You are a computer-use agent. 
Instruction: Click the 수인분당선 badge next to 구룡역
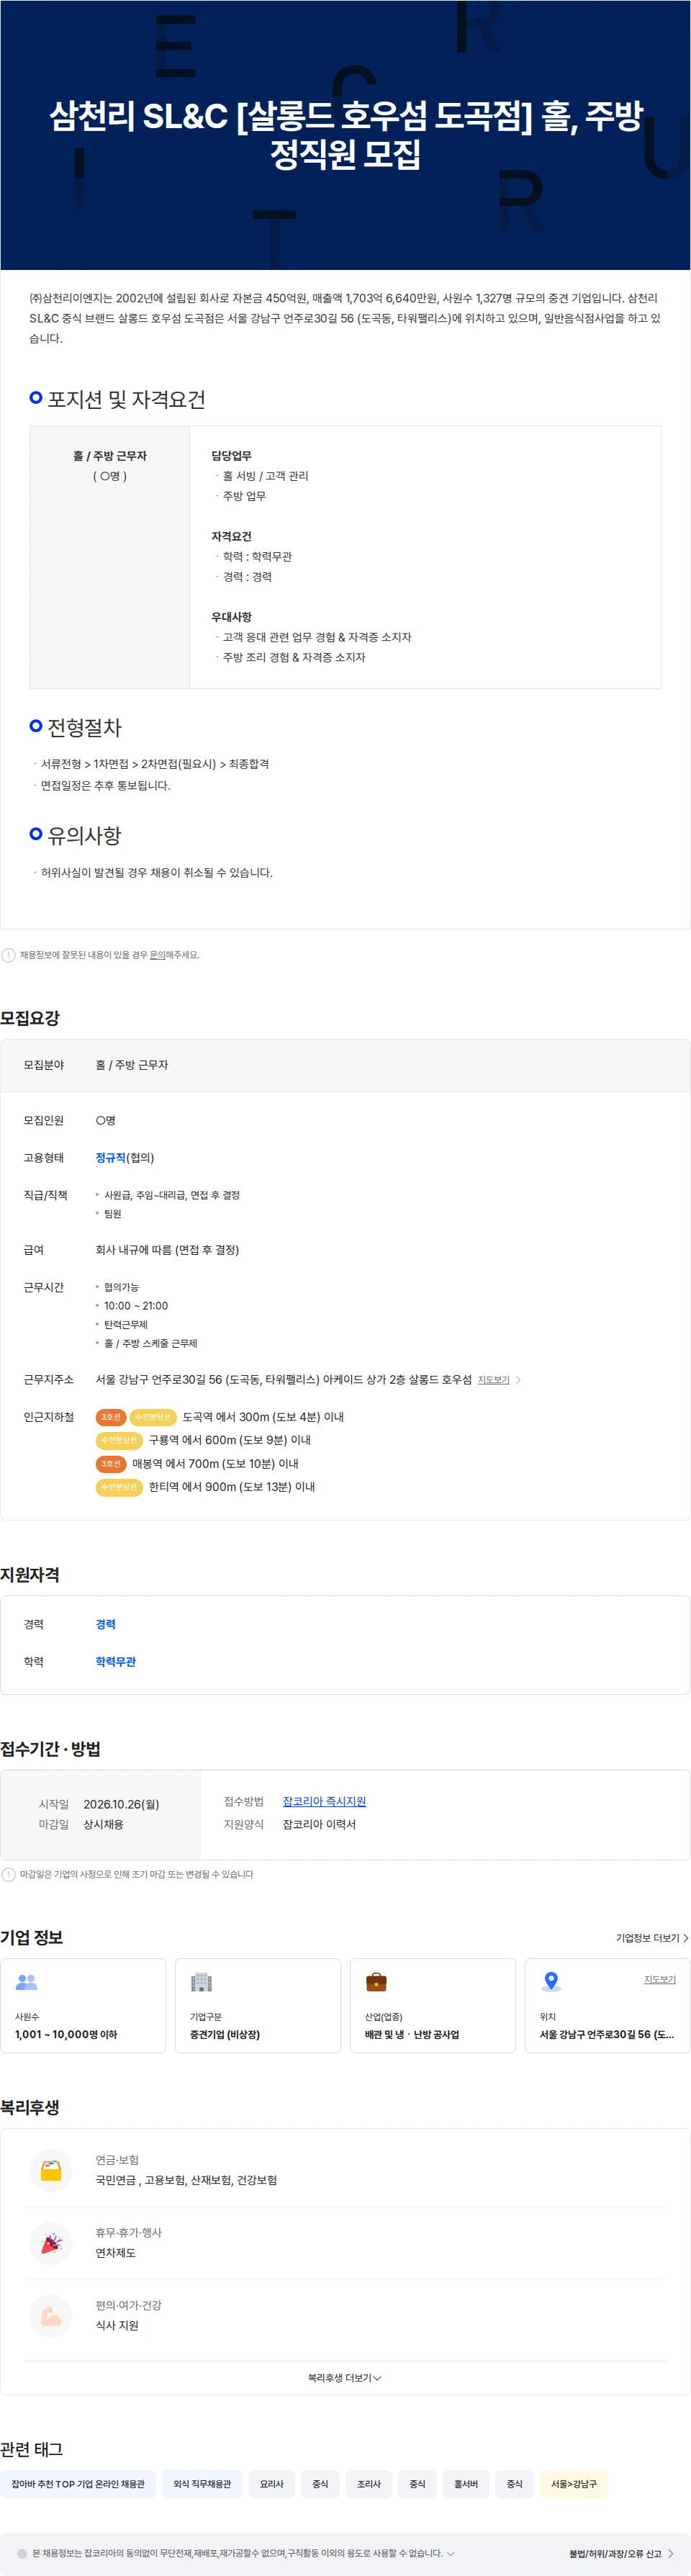(119, 1440)
